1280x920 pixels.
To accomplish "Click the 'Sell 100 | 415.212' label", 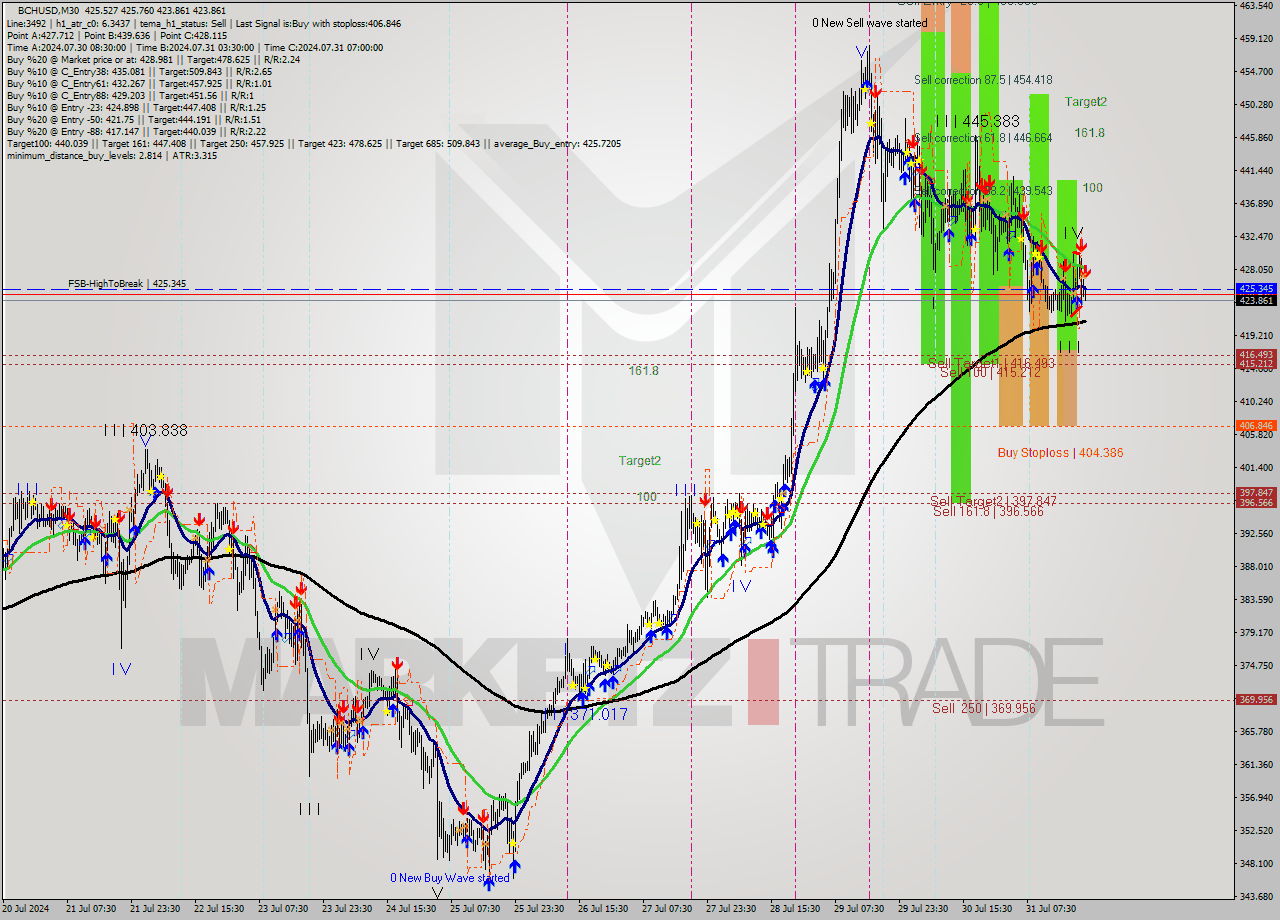I will tap(990, 372).
